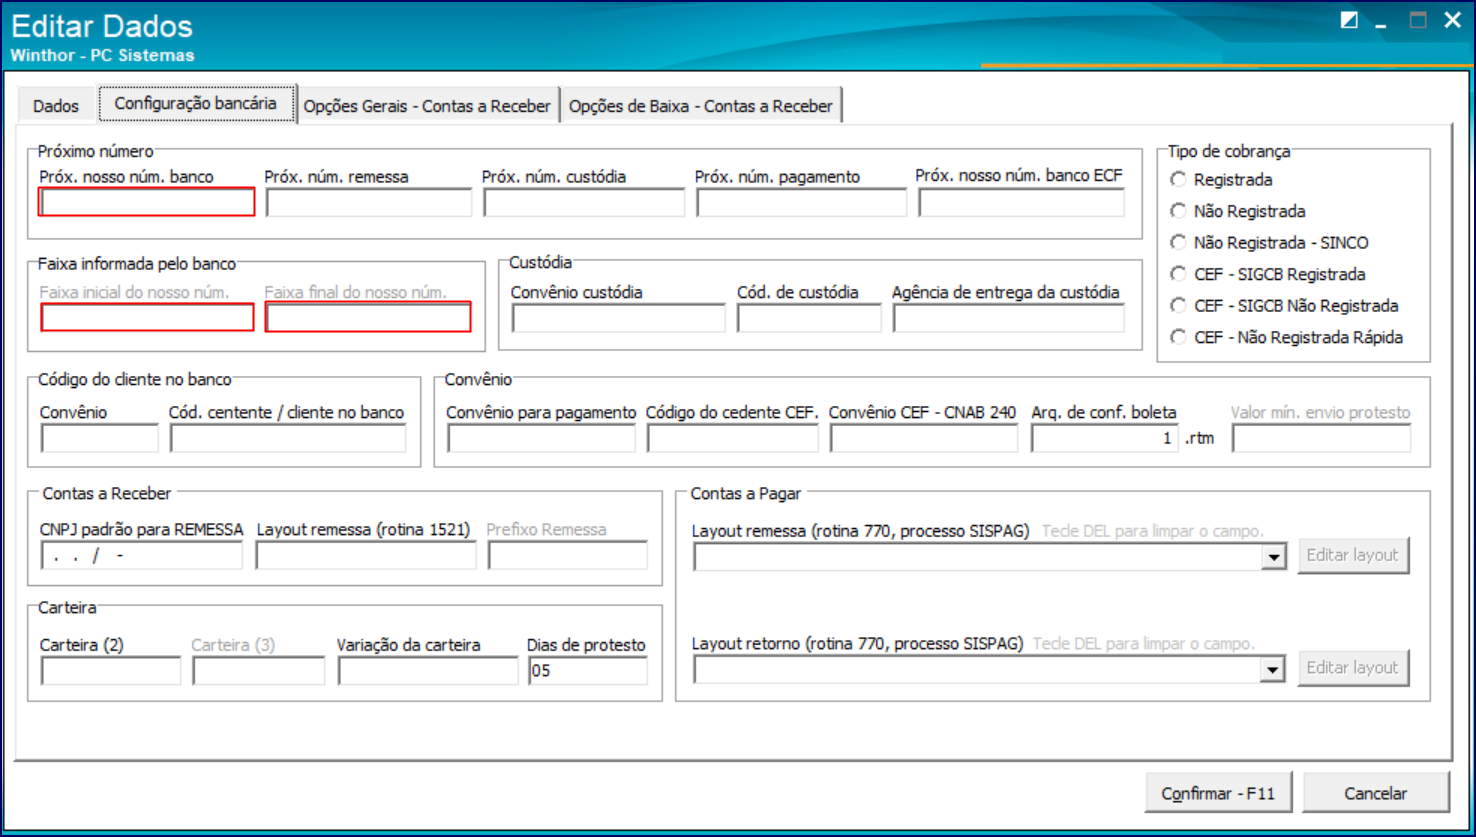Maximize the Editar Dados window
1476x837 pixels.
pyautogui.click(x=1417, y=20)
